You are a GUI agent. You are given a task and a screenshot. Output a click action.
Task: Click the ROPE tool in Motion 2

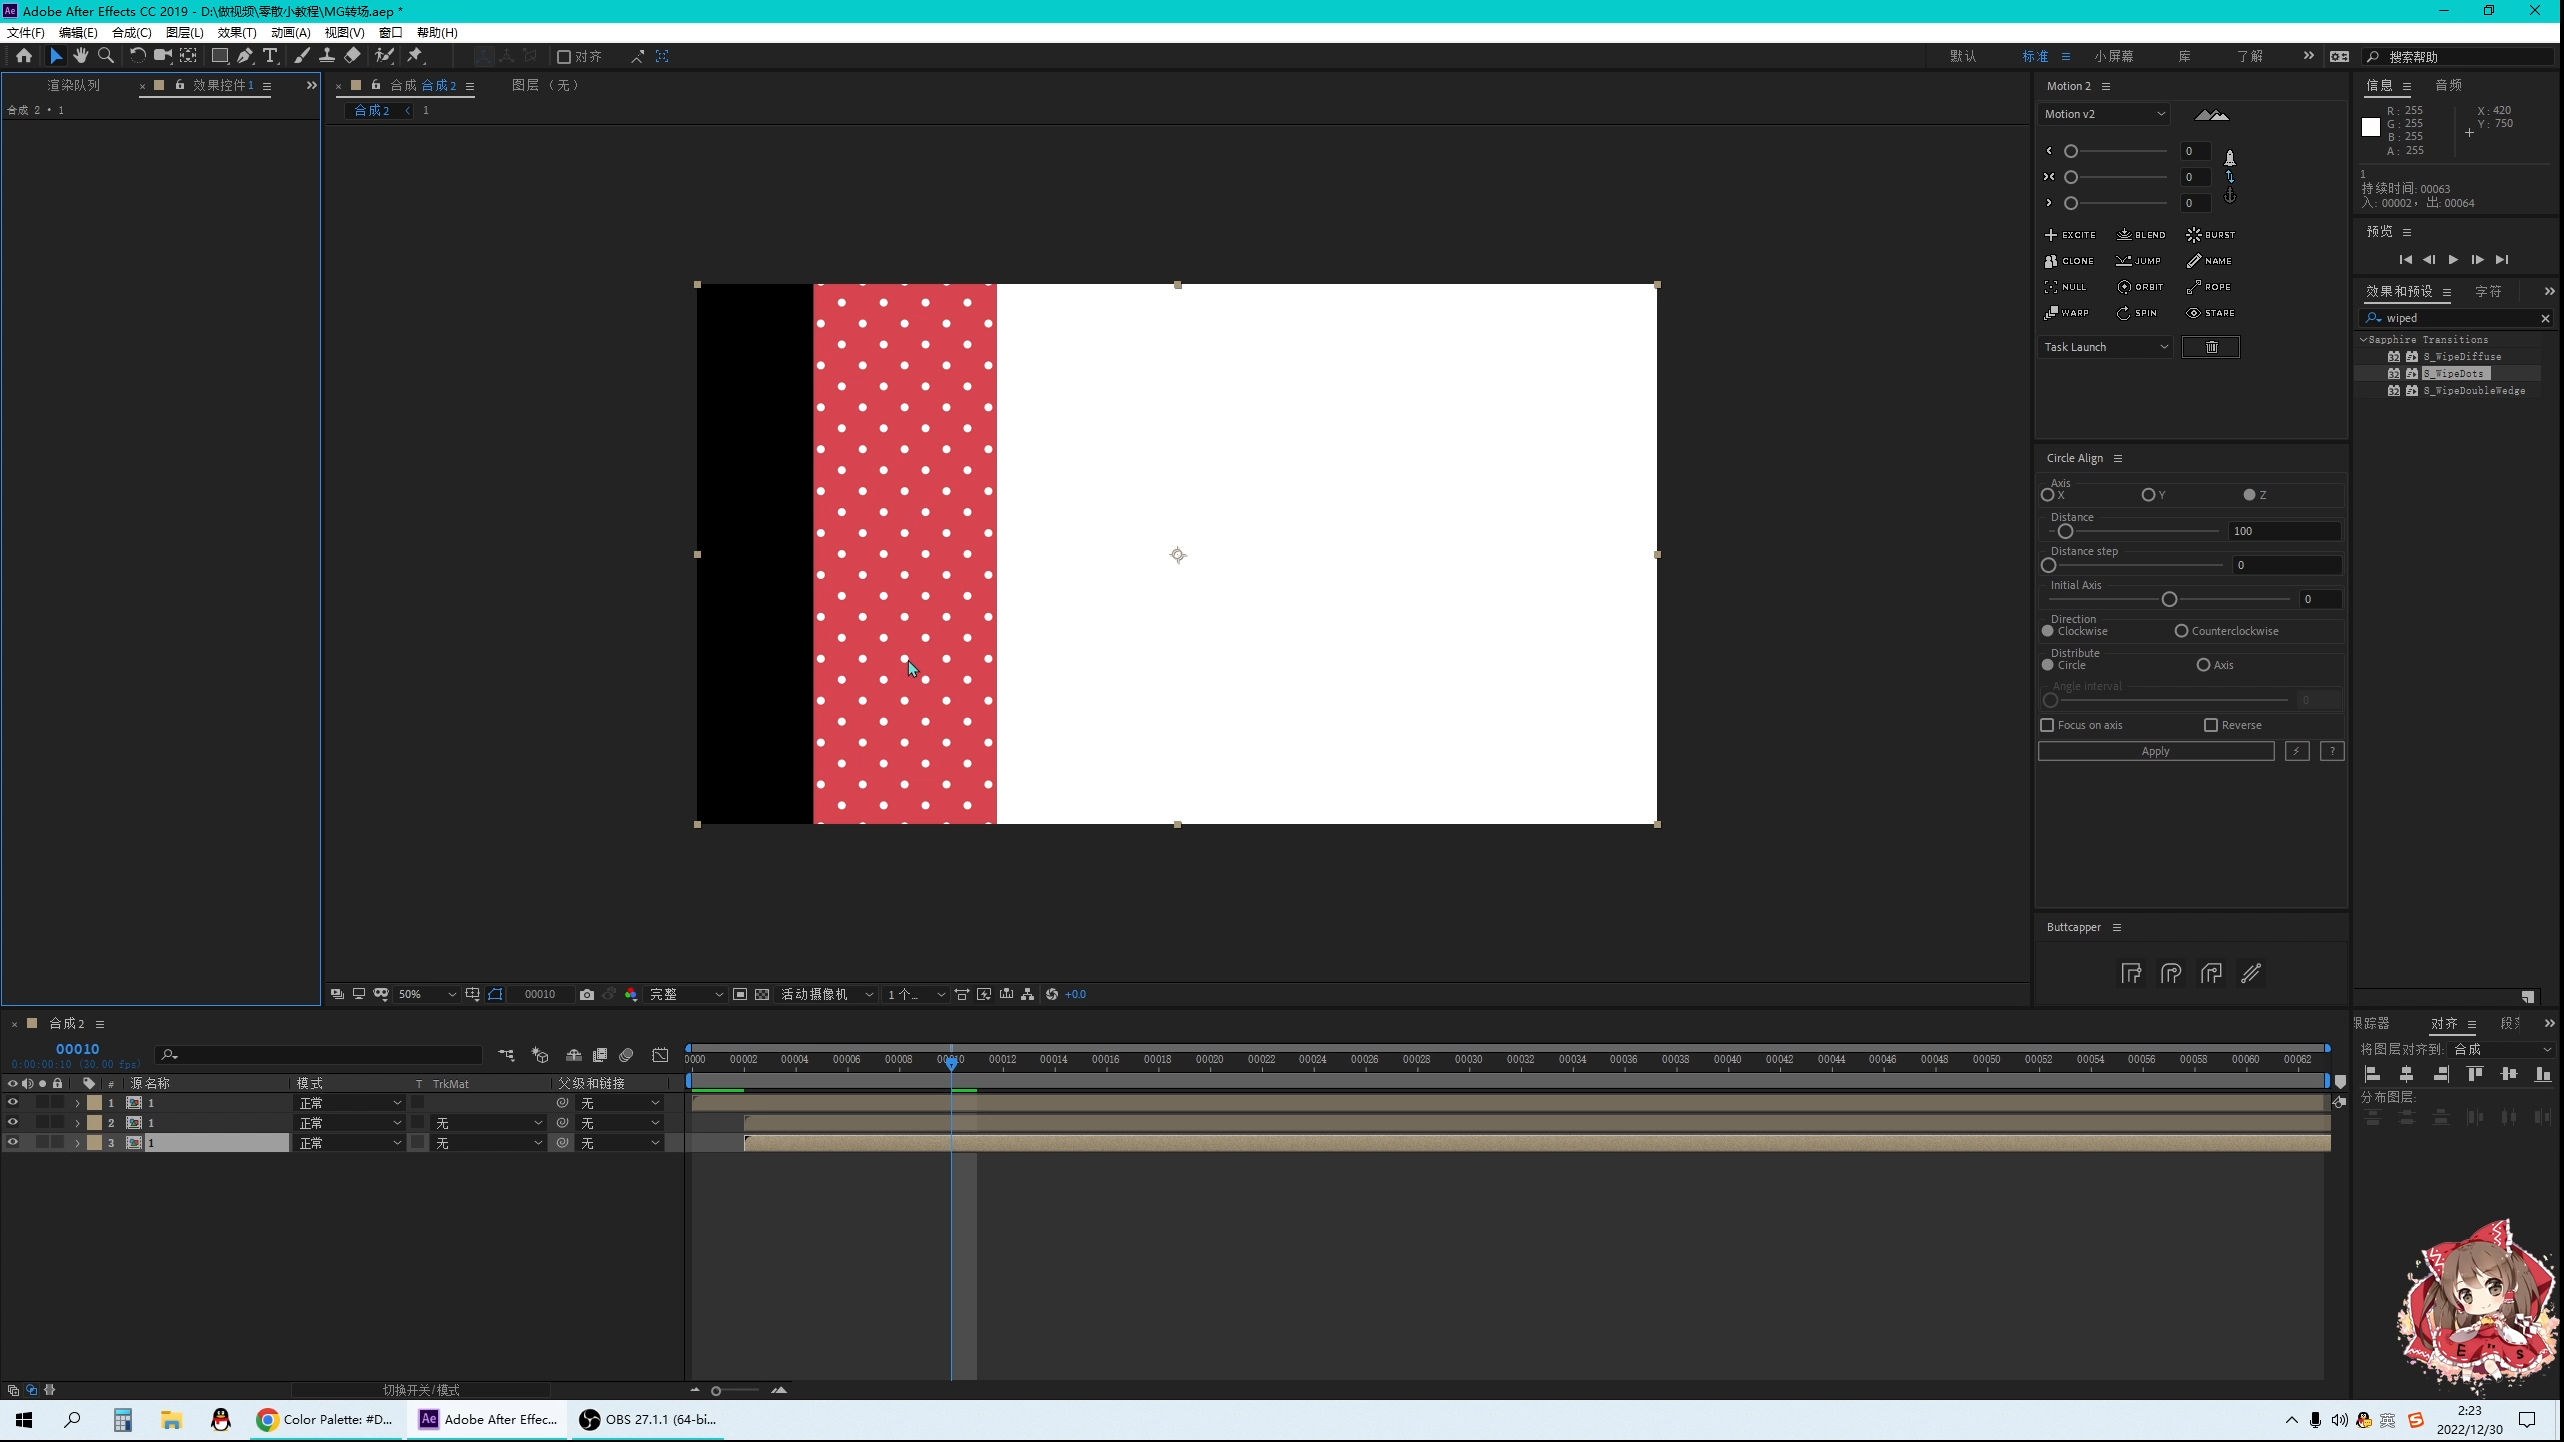click(2209, 287)
